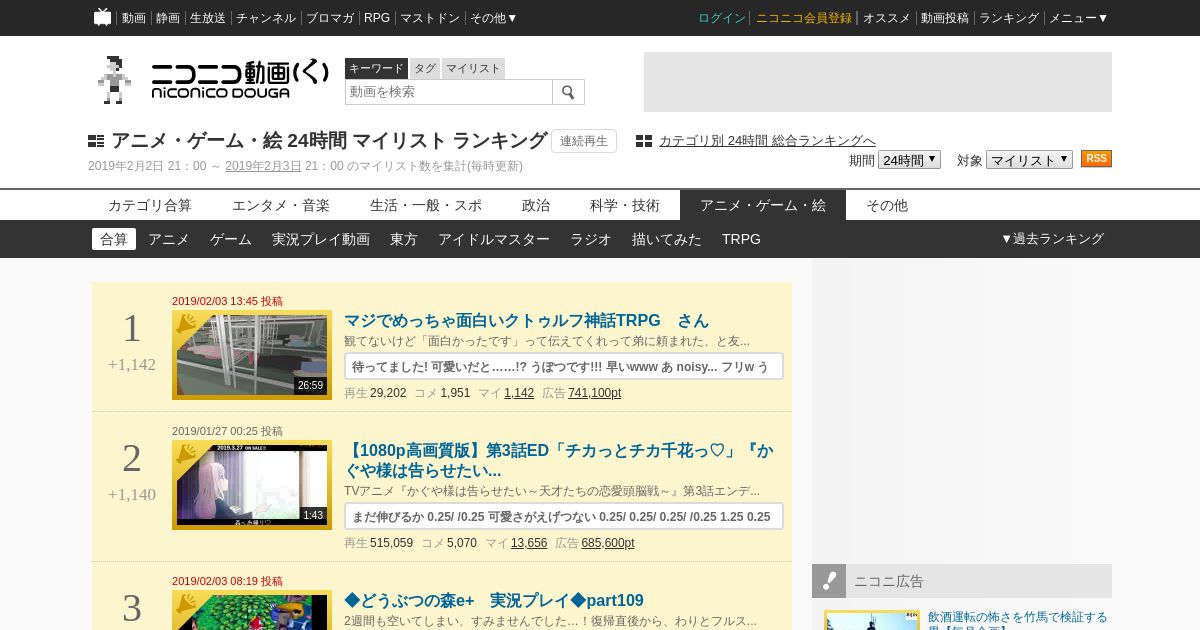The width and height of the screenshot is (1200, 630).
Task: Open ニコニコ会員登録 link
Action: click(x=804, y=18)
